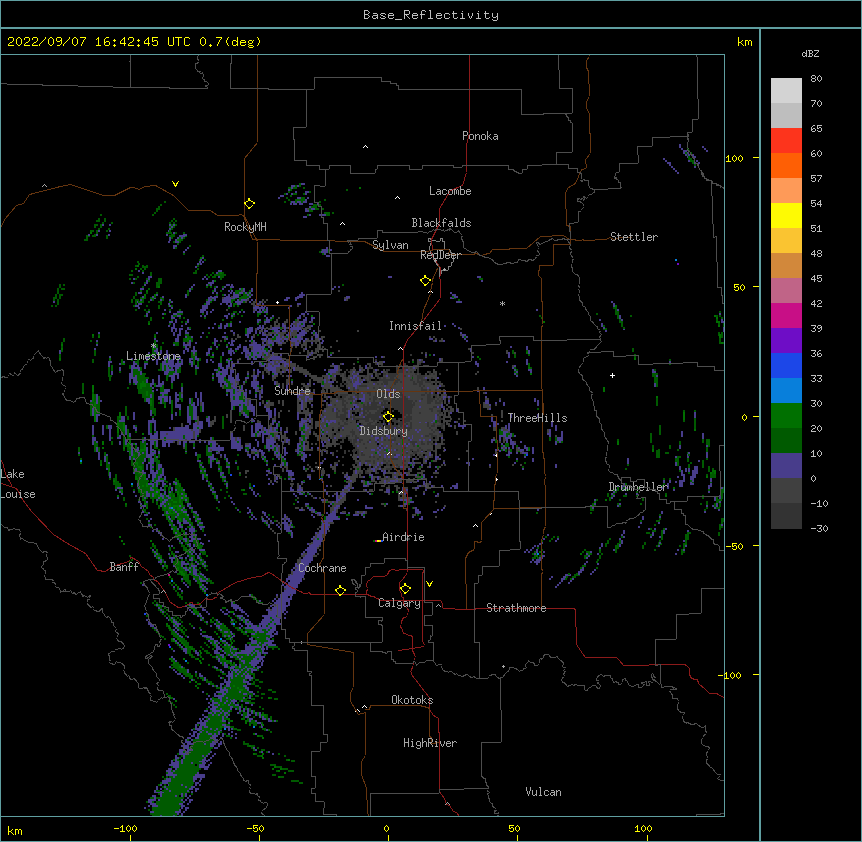Click the Banff label
This screenshot has height=842, width=862.
tap(124, 567)
